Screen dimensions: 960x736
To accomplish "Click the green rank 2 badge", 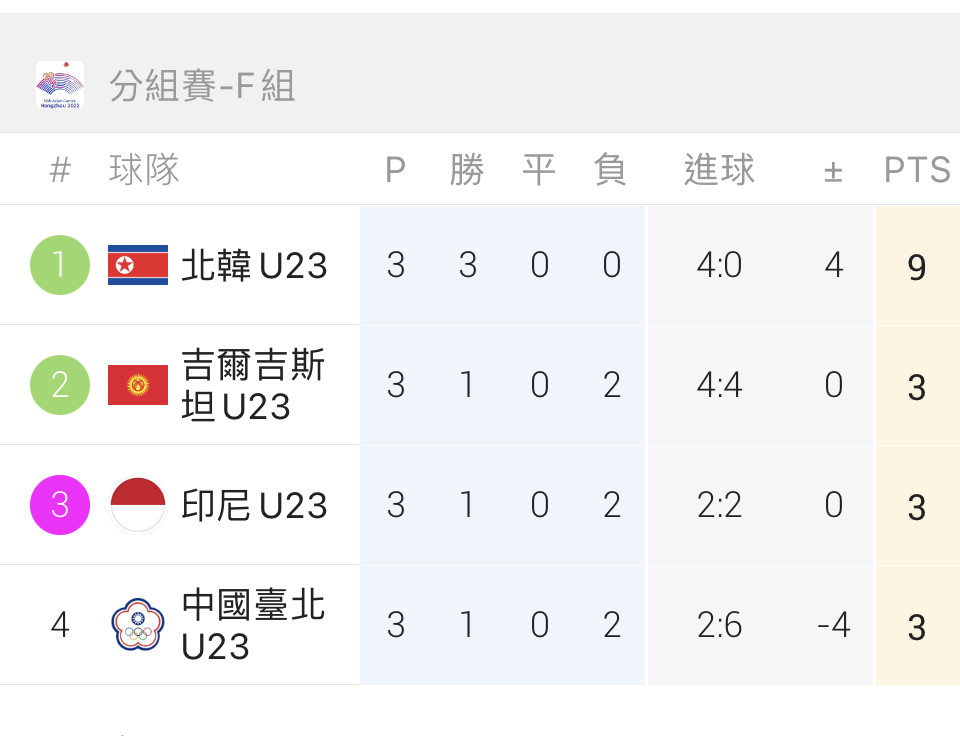I will click(x=60, y=385).
